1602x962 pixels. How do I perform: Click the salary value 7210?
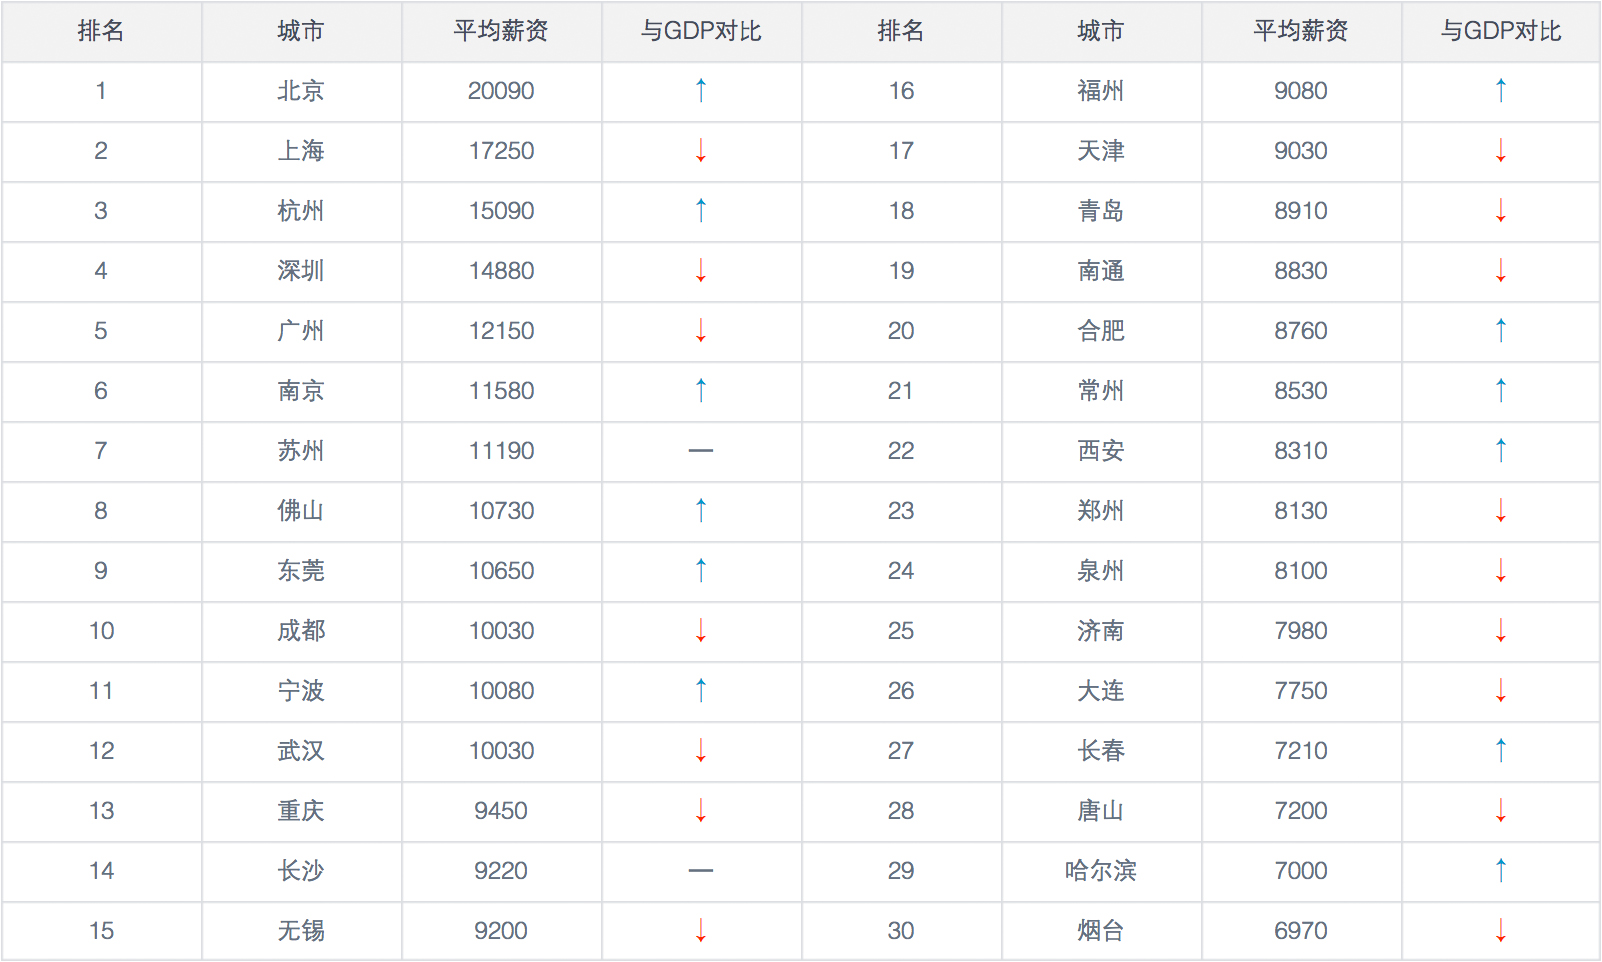point(1301,751)
